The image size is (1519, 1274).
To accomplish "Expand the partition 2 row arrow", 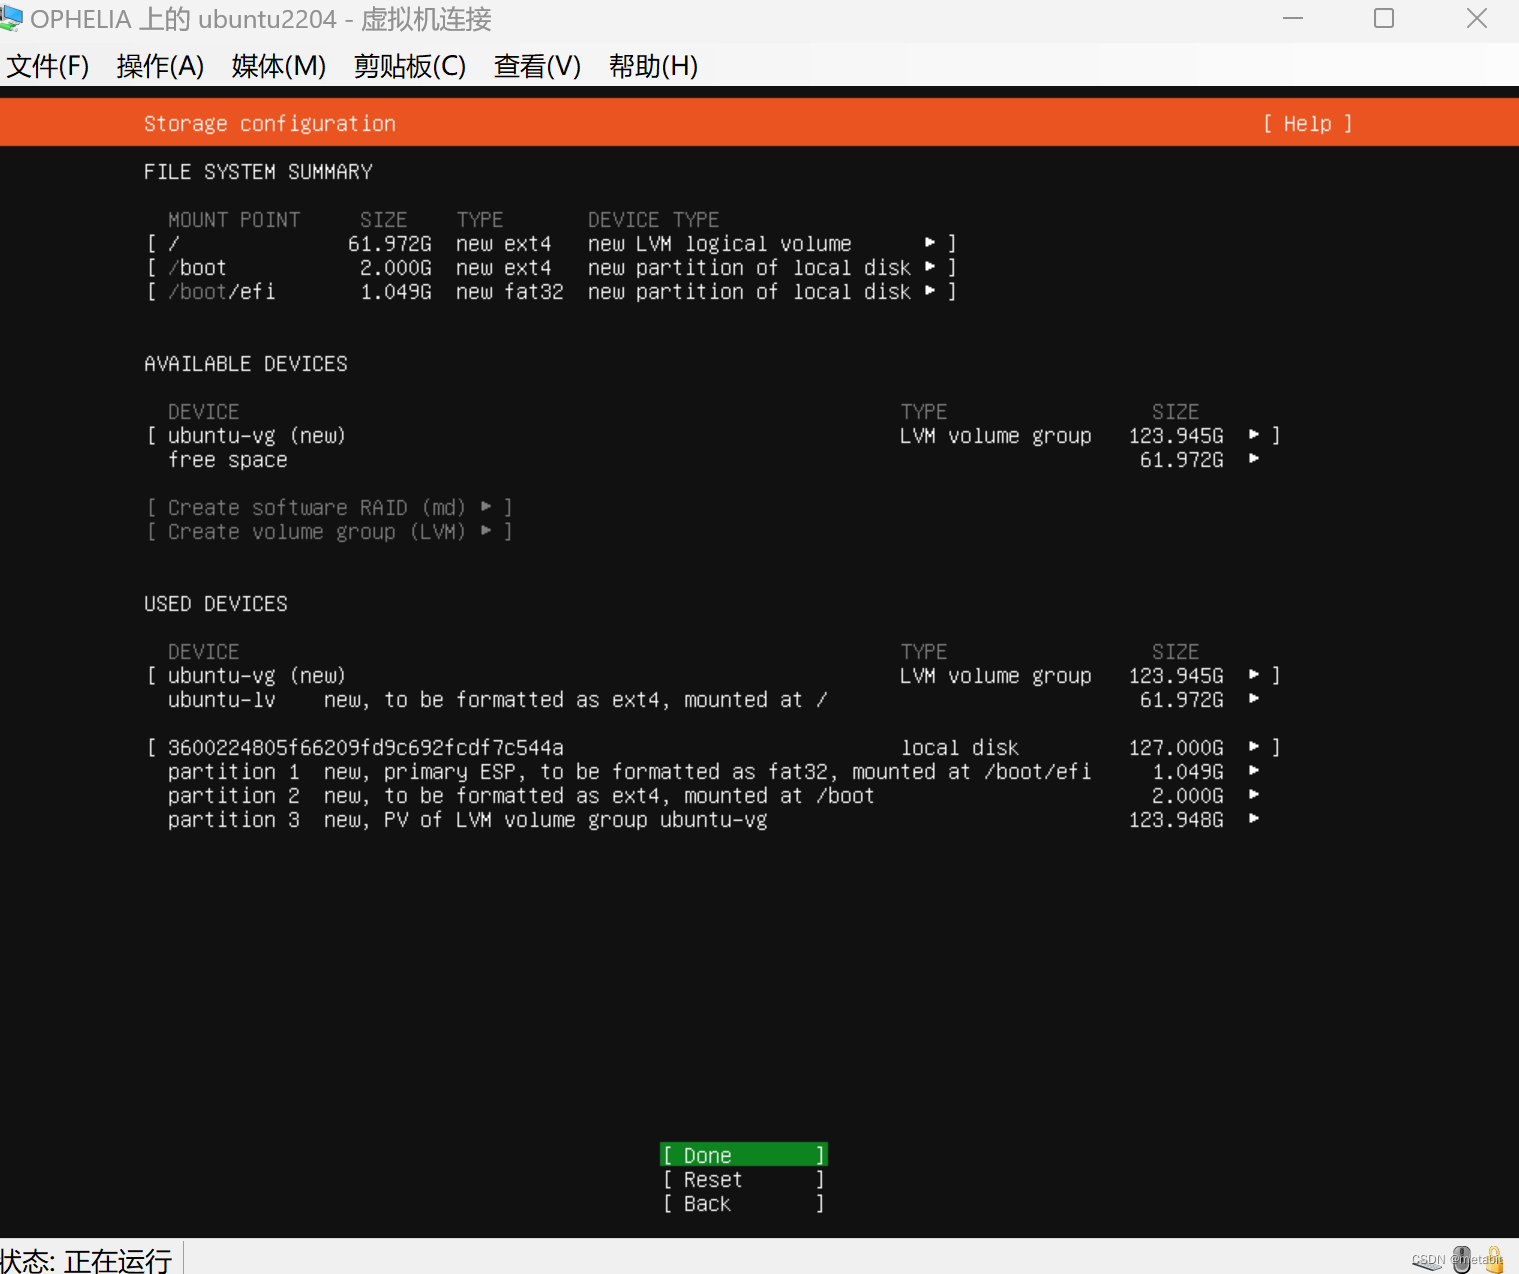I will (x=1254, y=795).
